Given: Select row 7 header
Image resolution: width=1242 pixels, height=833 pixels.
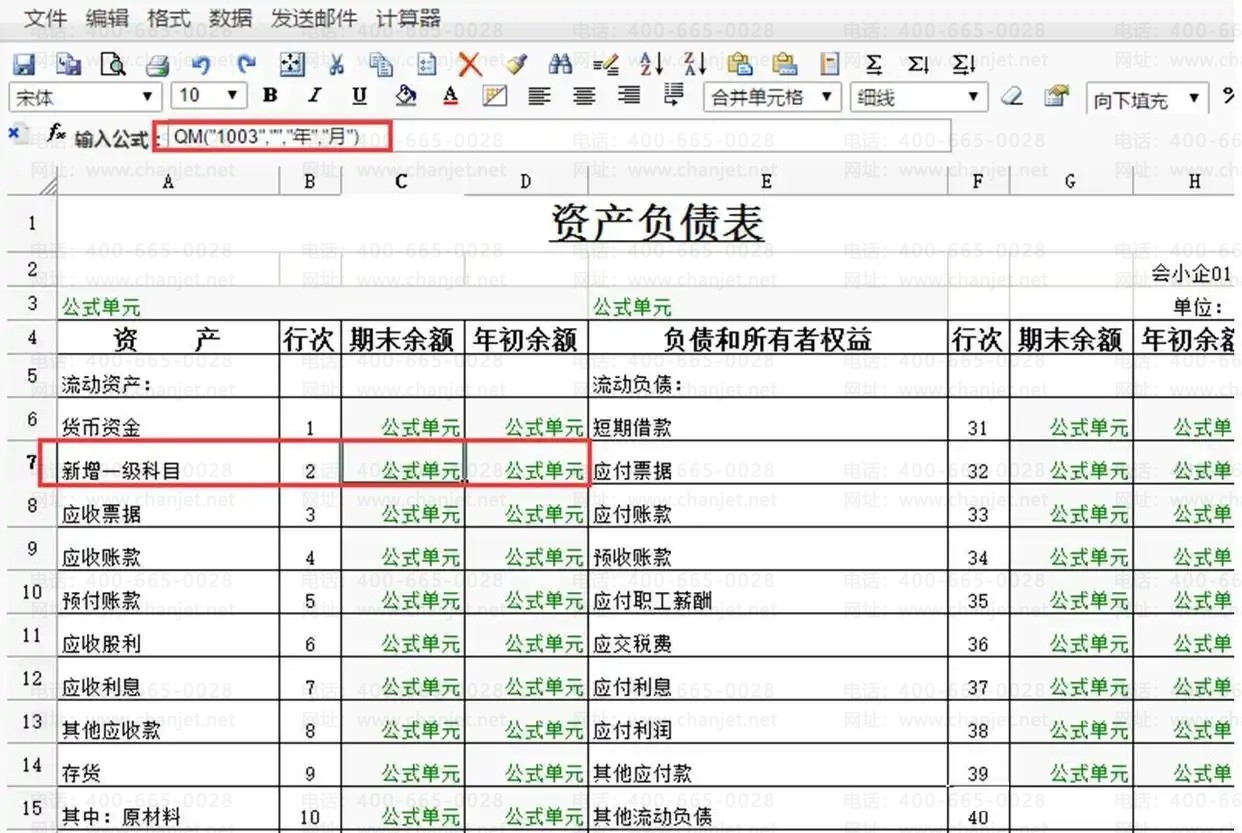Looking at the screenshot, I should [x=31, y=463].
